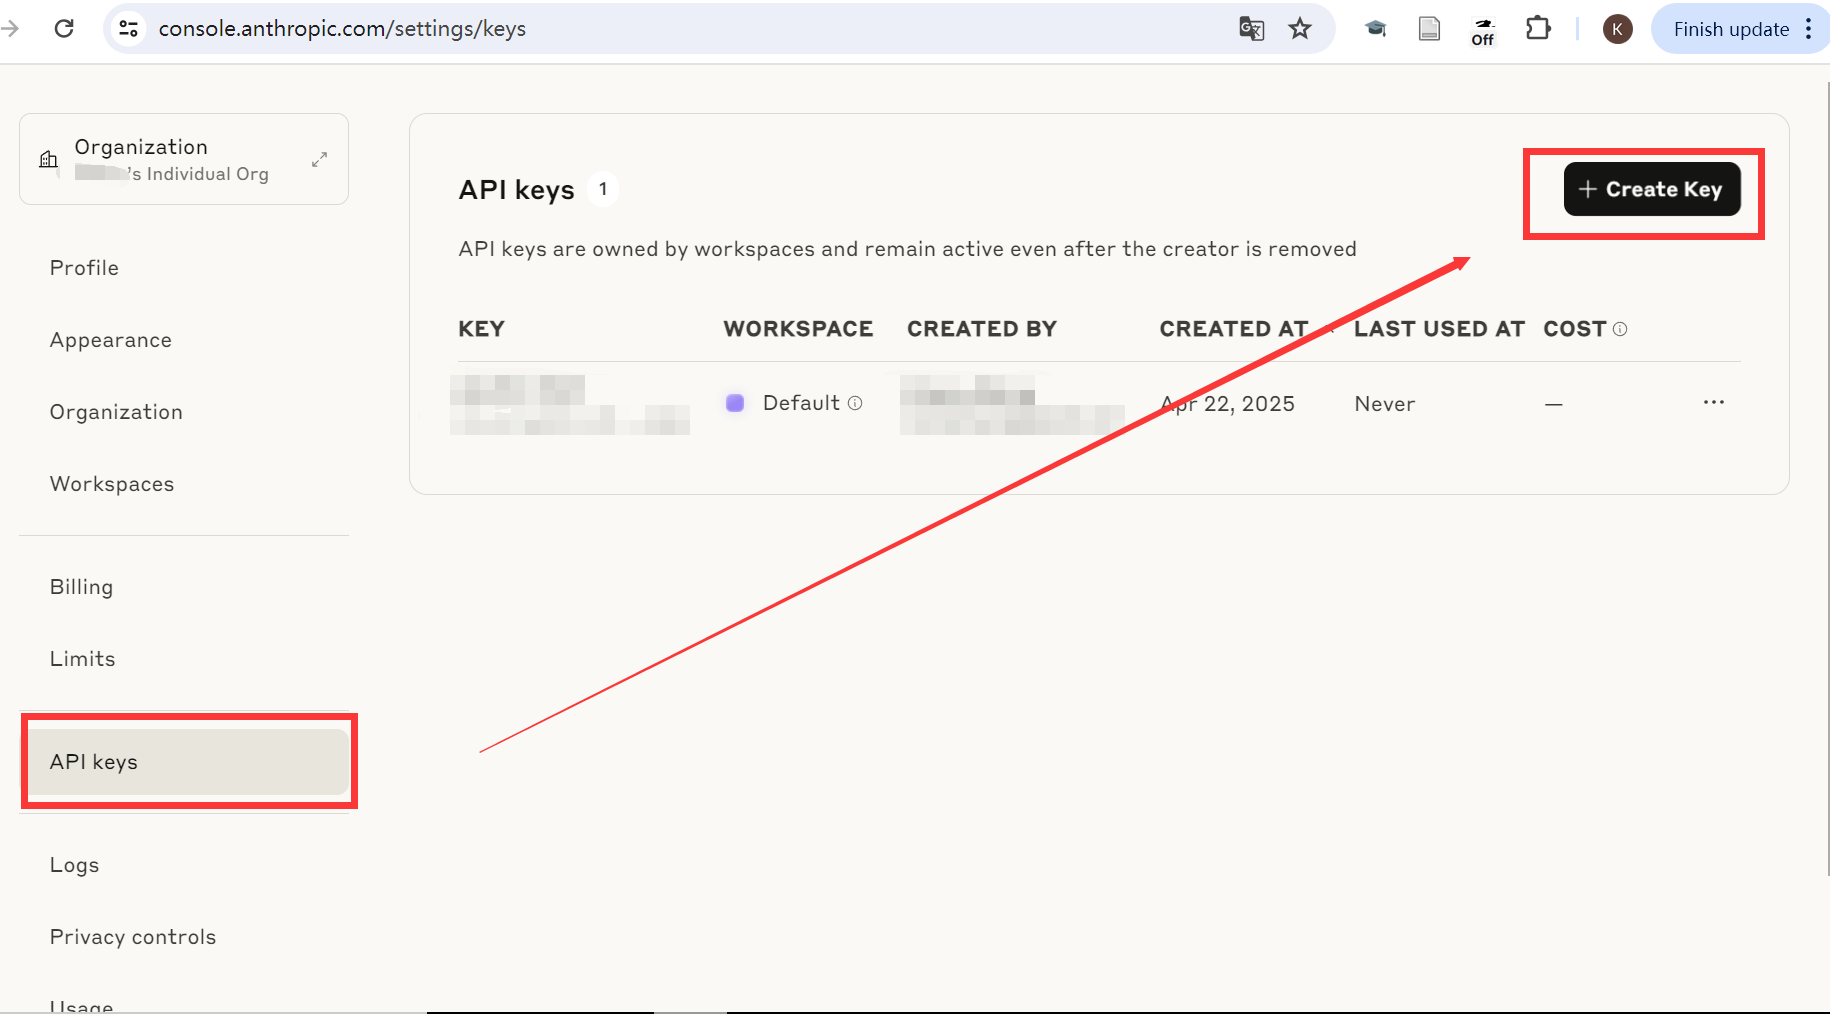Open the Limits page
The width and height of the screenshot is (1830, 1014).
[x=82, y=659]
